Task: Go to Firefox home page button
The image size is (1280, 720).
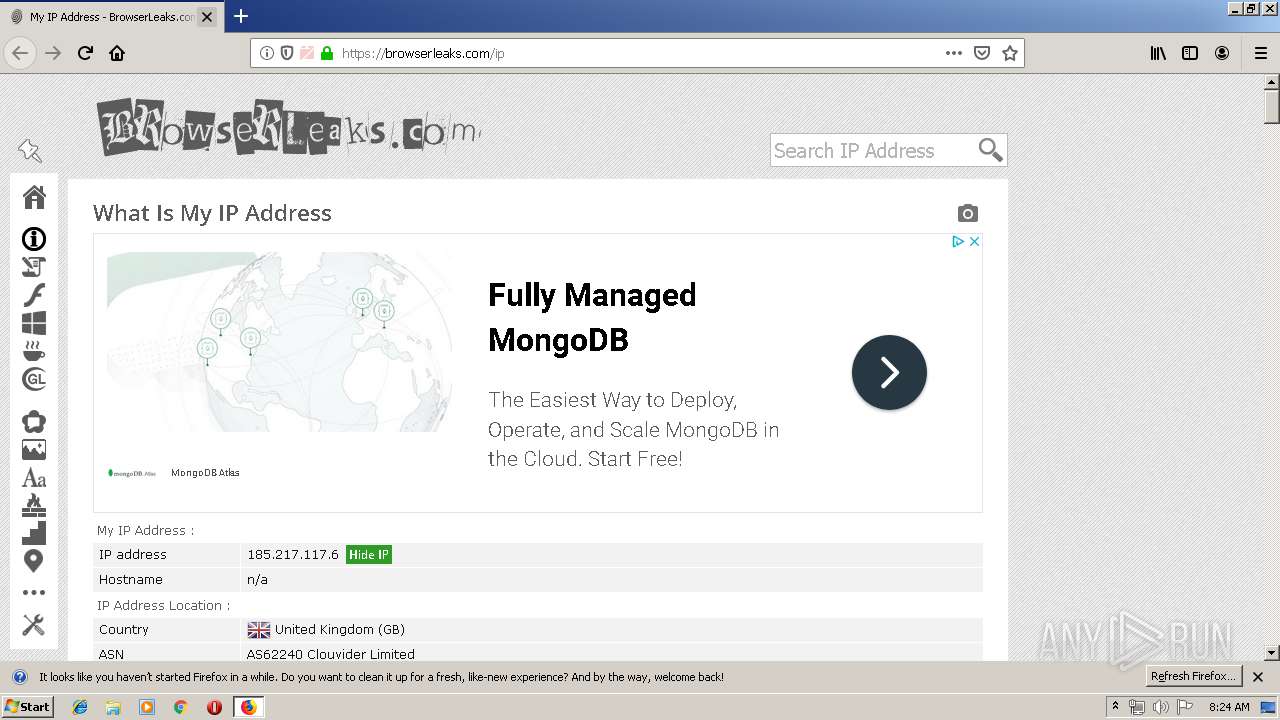Action: tap(117, 53)
